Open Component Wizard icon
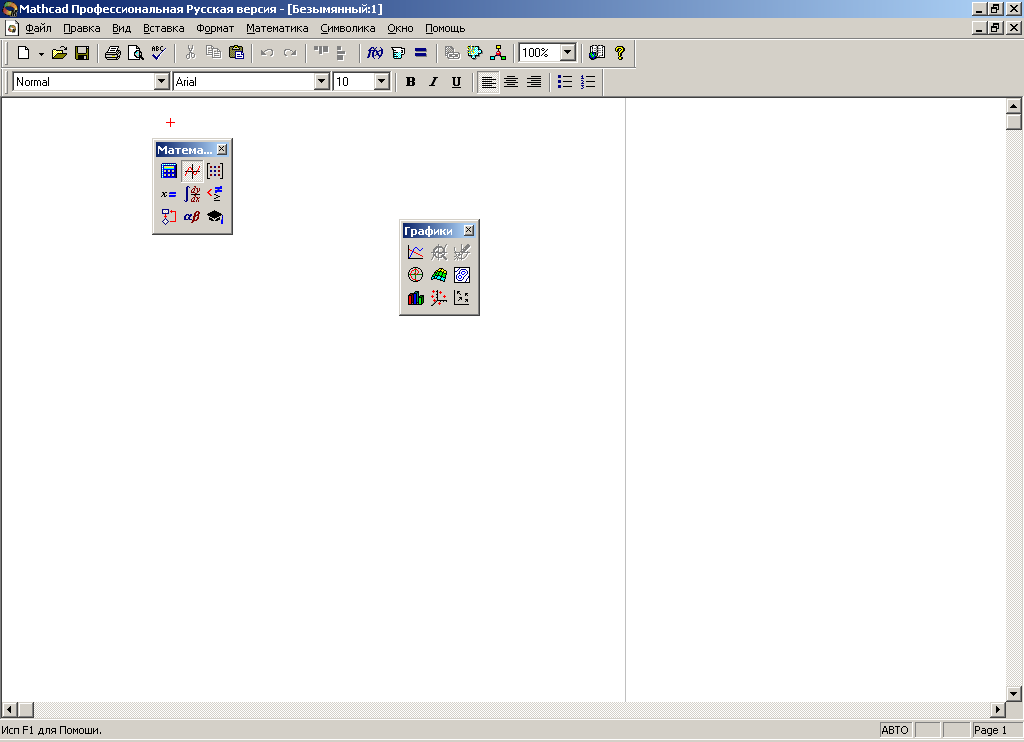This screenshot has width=1024, height=742. pos(475,53)
